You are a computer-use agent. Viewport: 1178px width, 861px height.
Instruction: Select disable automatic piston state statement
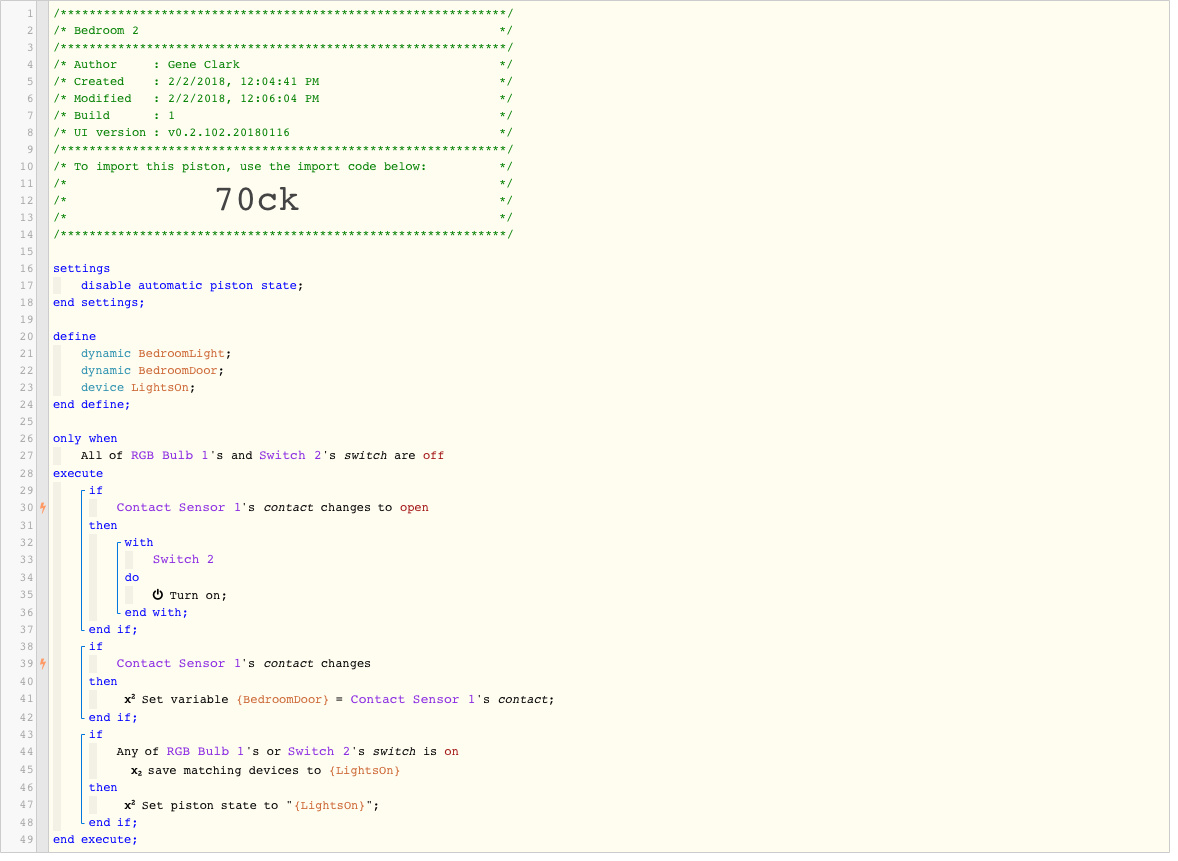(x=192, y=285)
